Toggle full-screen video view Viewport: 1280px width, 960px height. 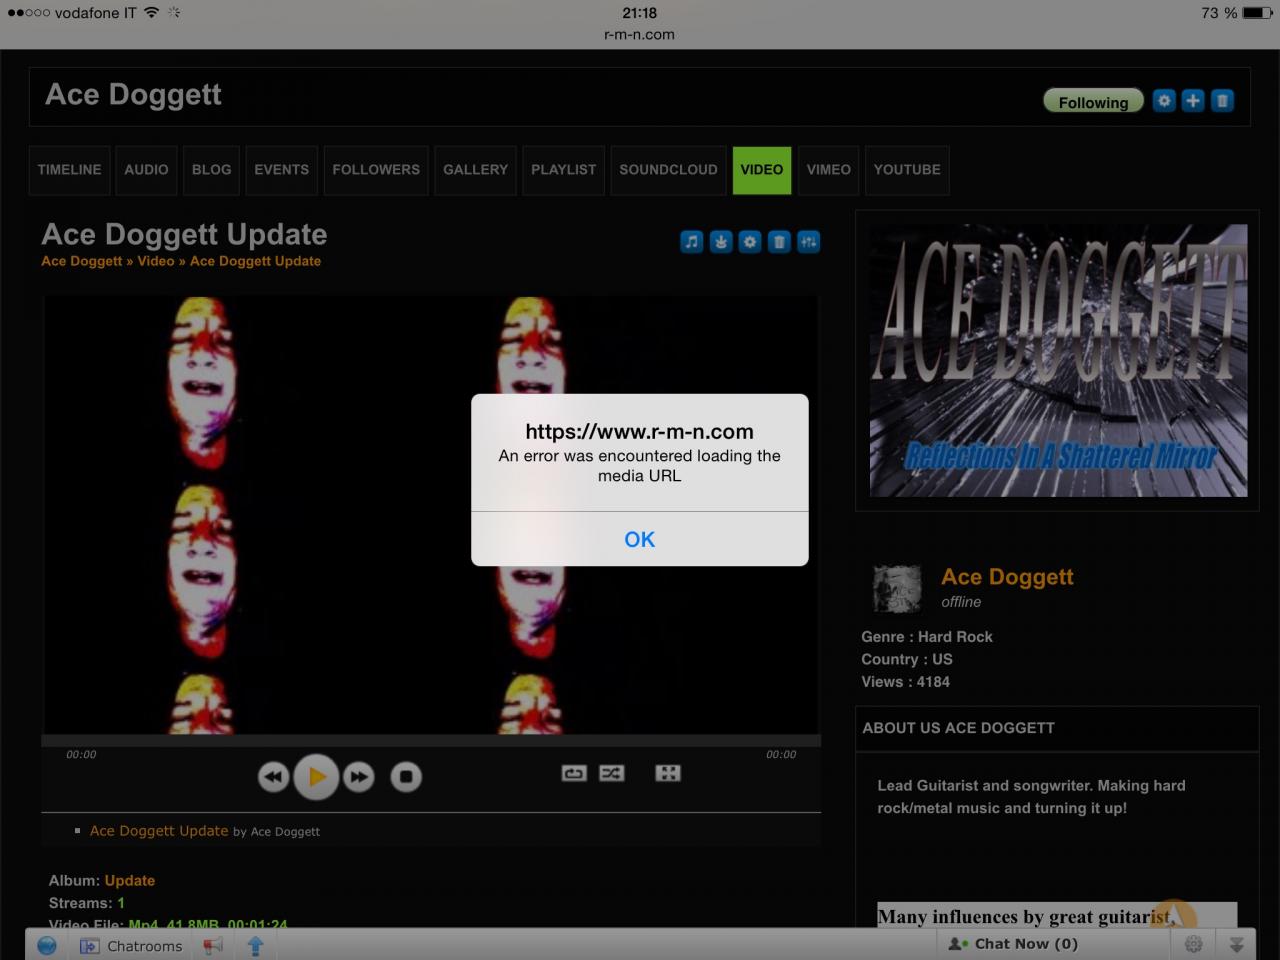tap(668, 773)
